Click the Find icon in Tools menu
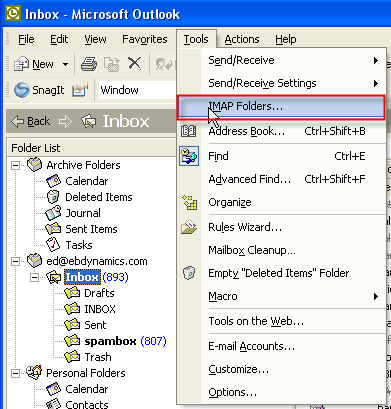Viewport: 391px width, 409px height. [x=189, y=156]
